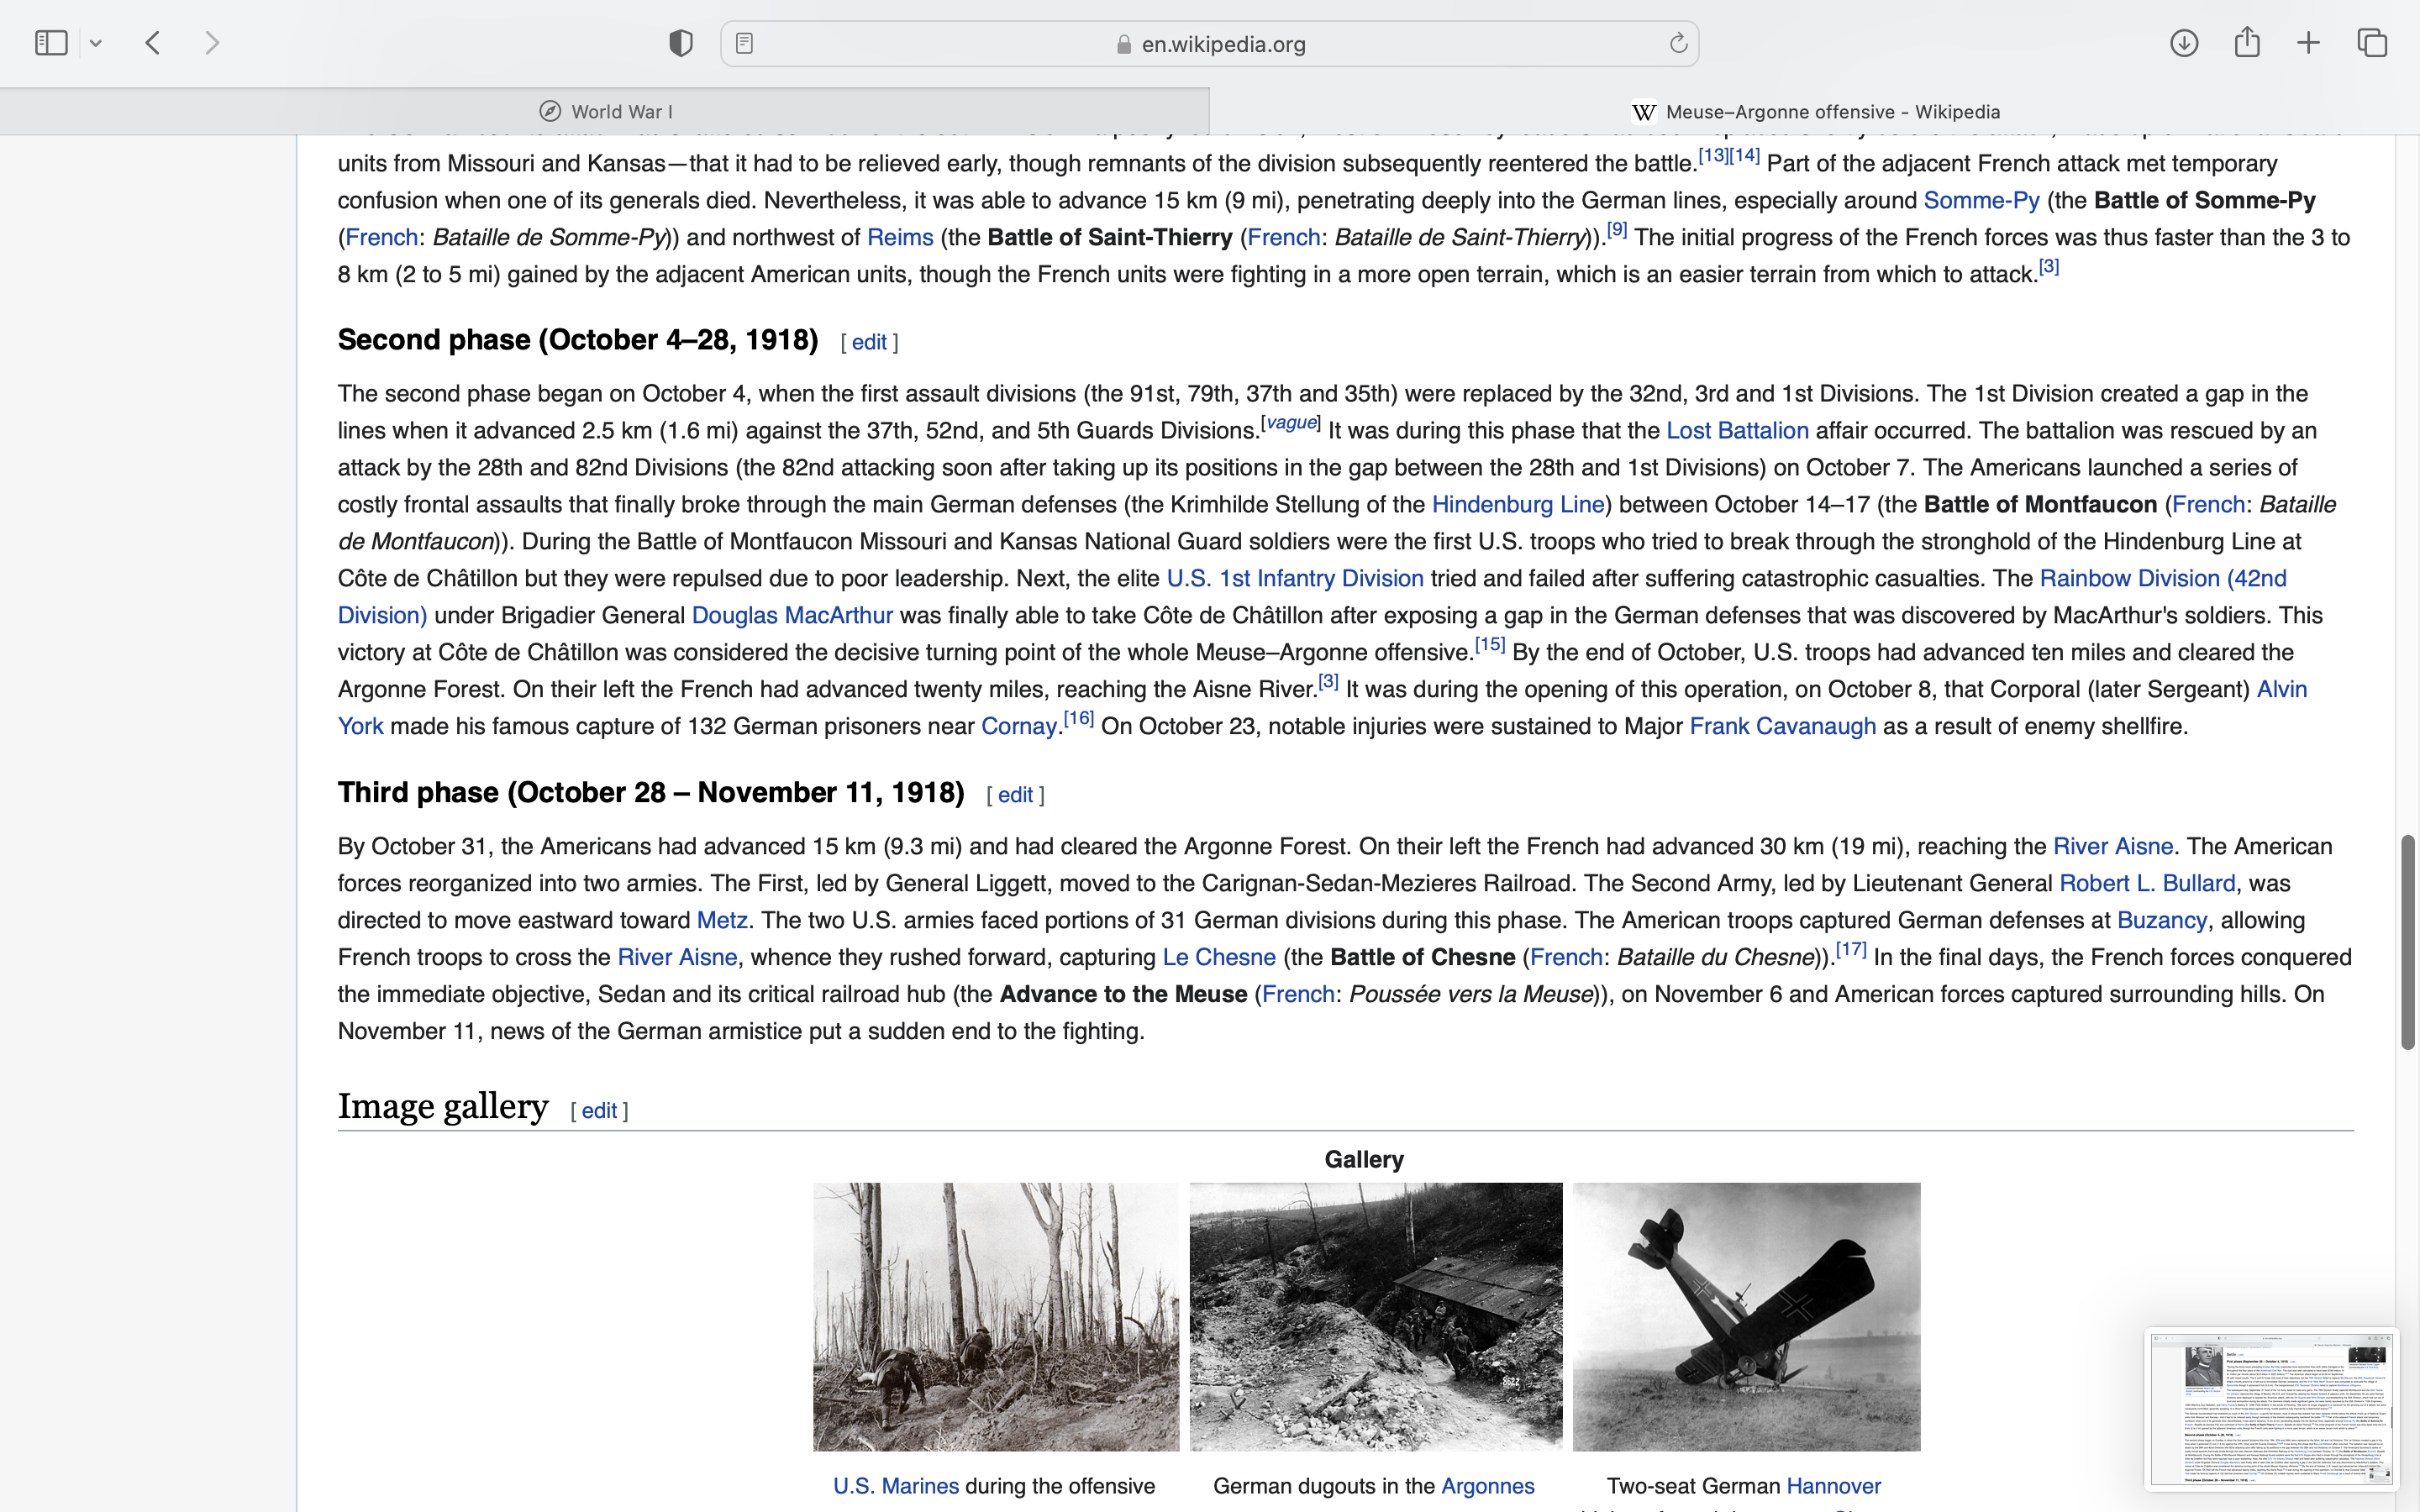Open the crashed German Hannover plane photo
The image size is (2420, 1512).
tap(1746, 1316)
